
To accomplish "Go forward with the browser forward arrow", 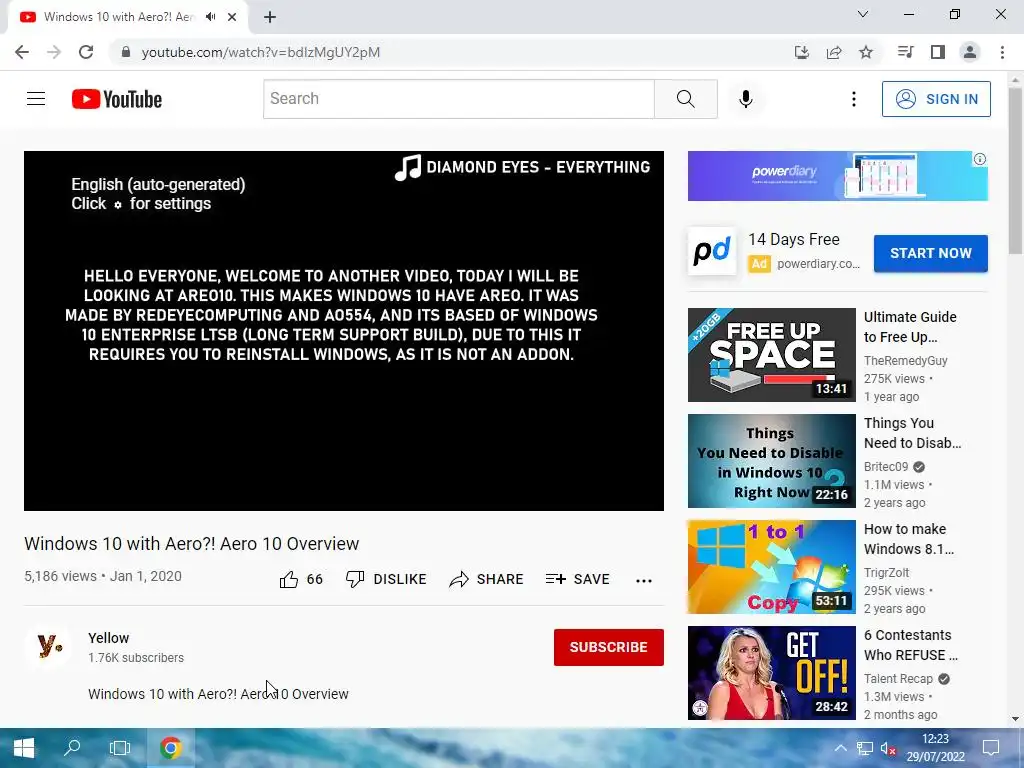I will [x=54, y=52].
